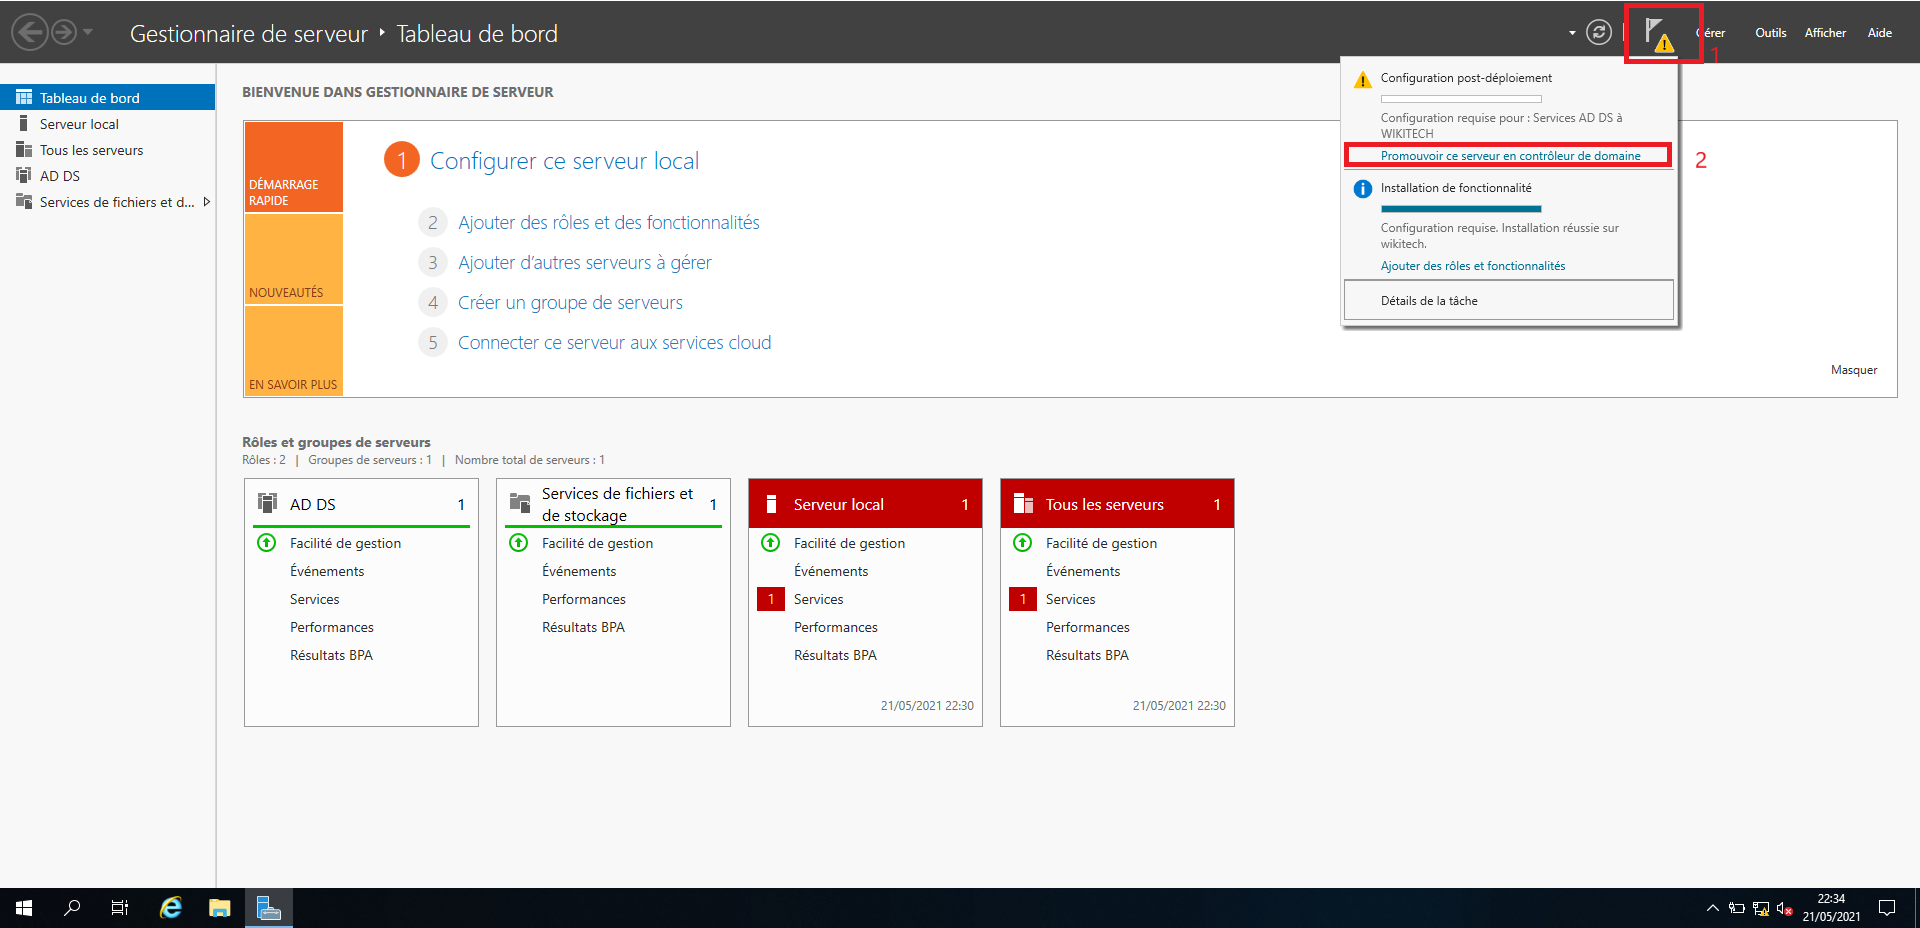Click red Services alert in Serveur local

[x=771, y=599]
